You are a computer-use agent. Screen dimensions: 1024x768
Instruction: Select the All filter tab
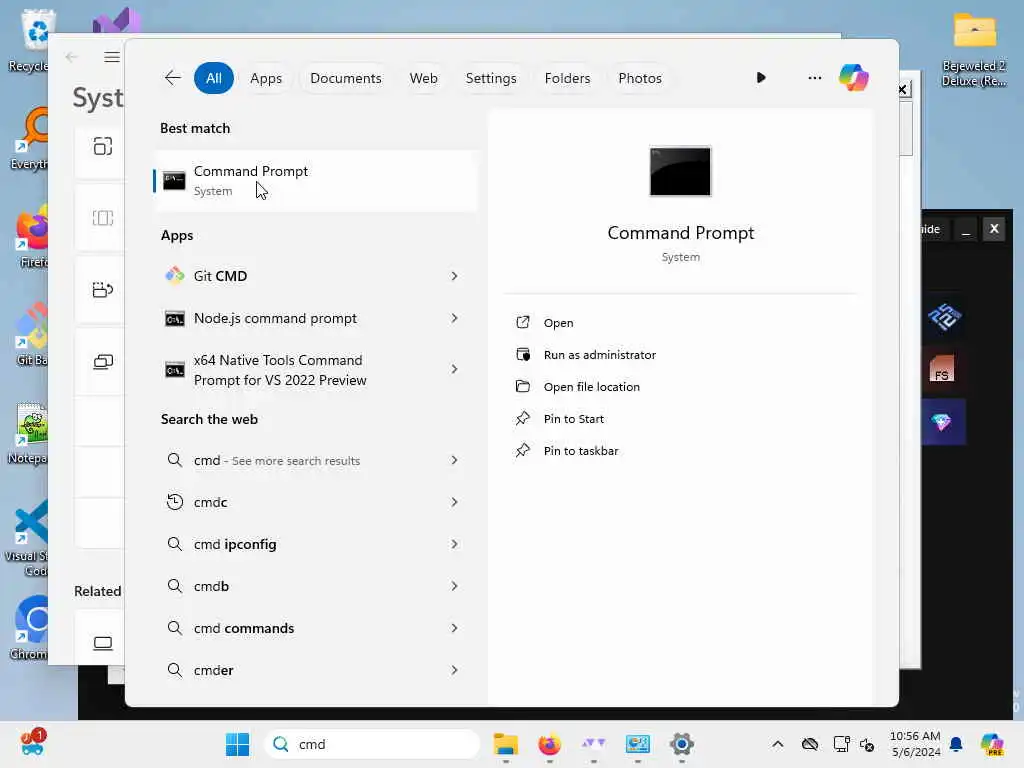click(x=214, y=78)
